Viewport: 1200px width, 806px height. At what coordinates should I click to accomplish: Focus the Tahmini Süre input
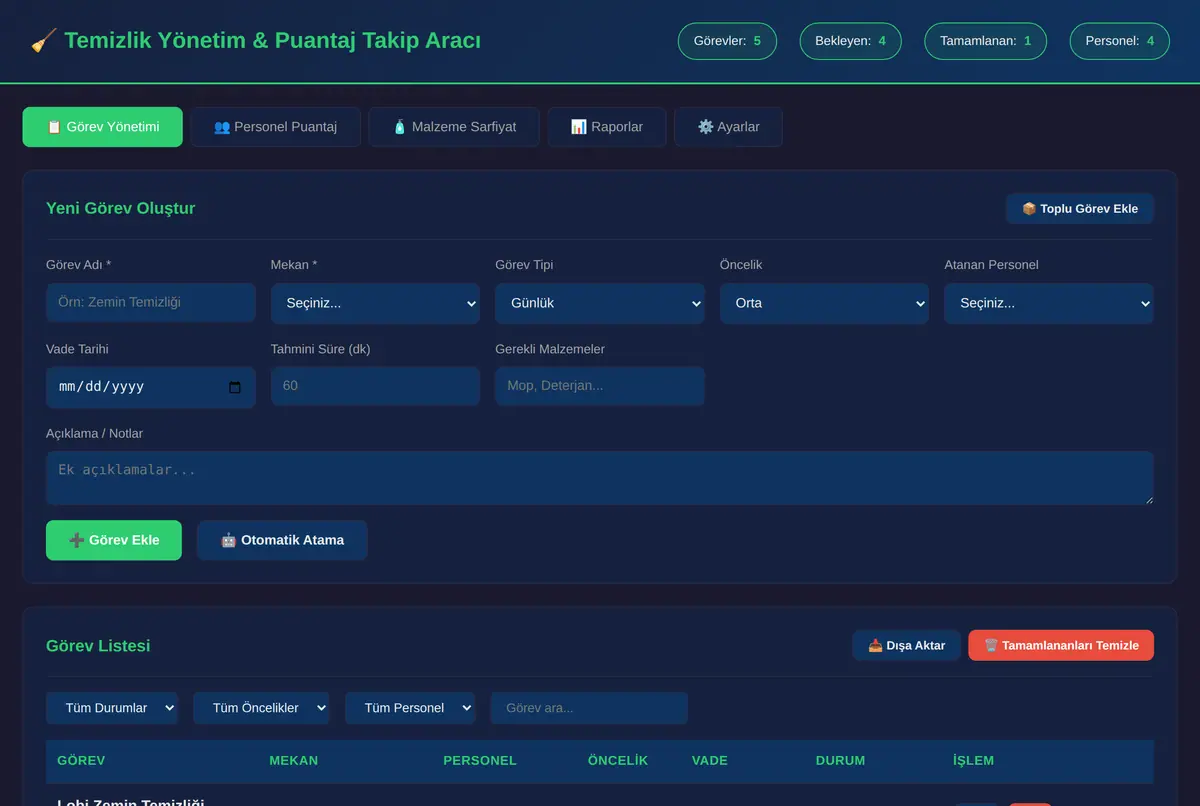click(375, 386)
